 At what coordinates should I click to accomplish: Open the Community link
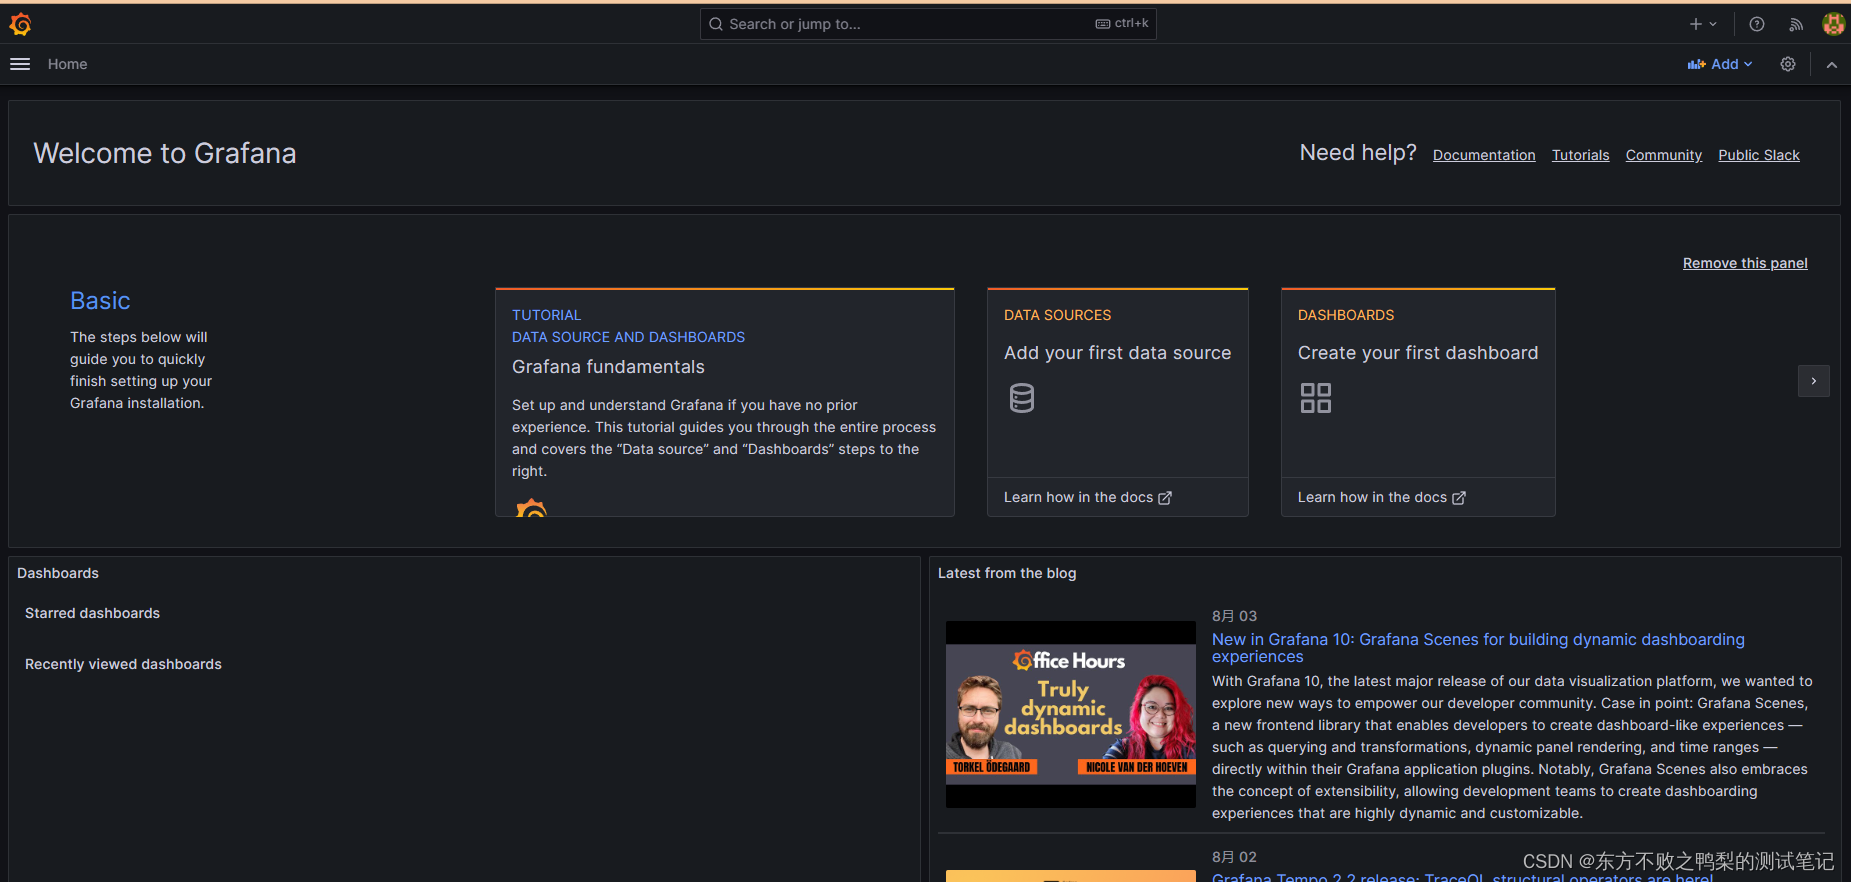tap(1664, 155)
